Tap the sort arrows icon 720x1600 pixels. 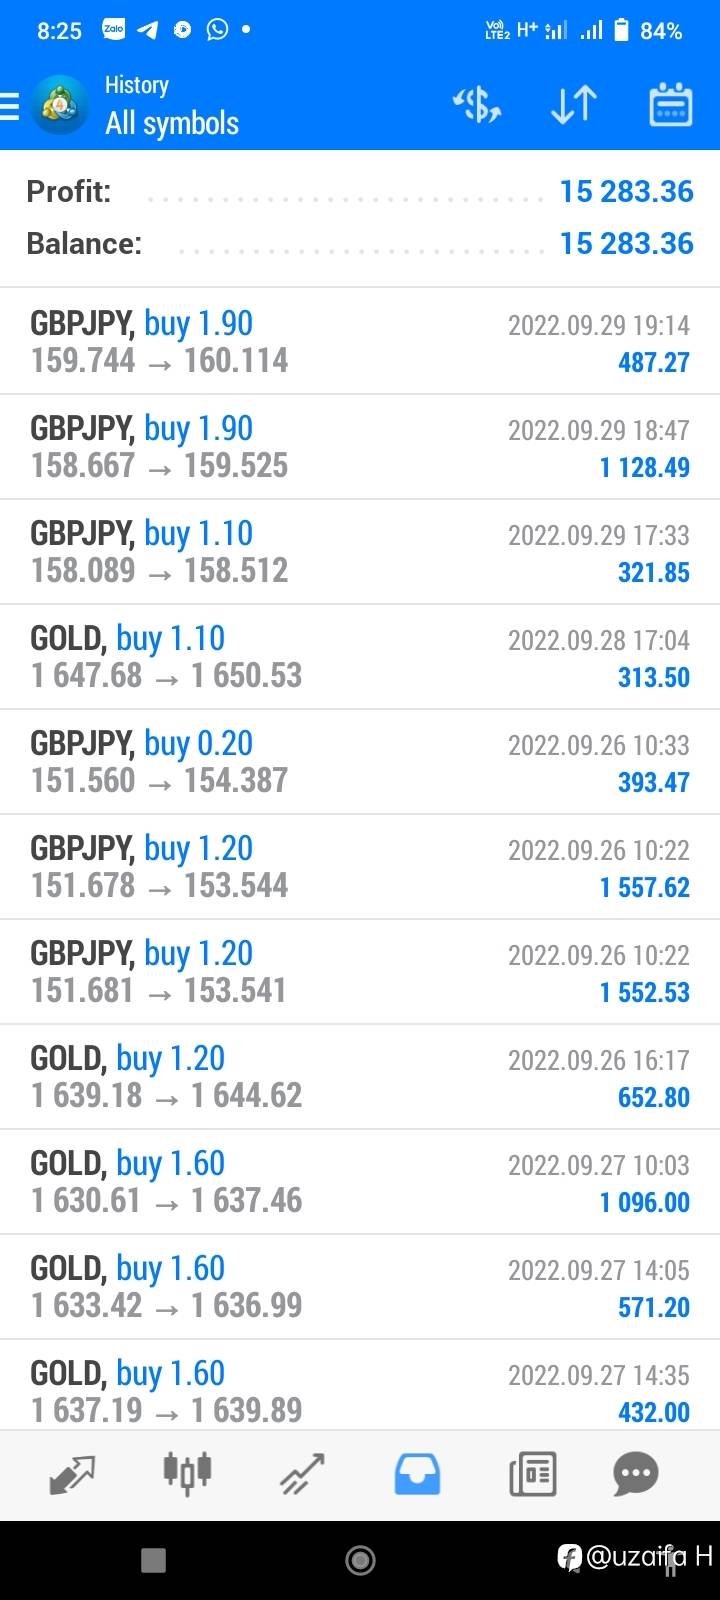point(574,105)
